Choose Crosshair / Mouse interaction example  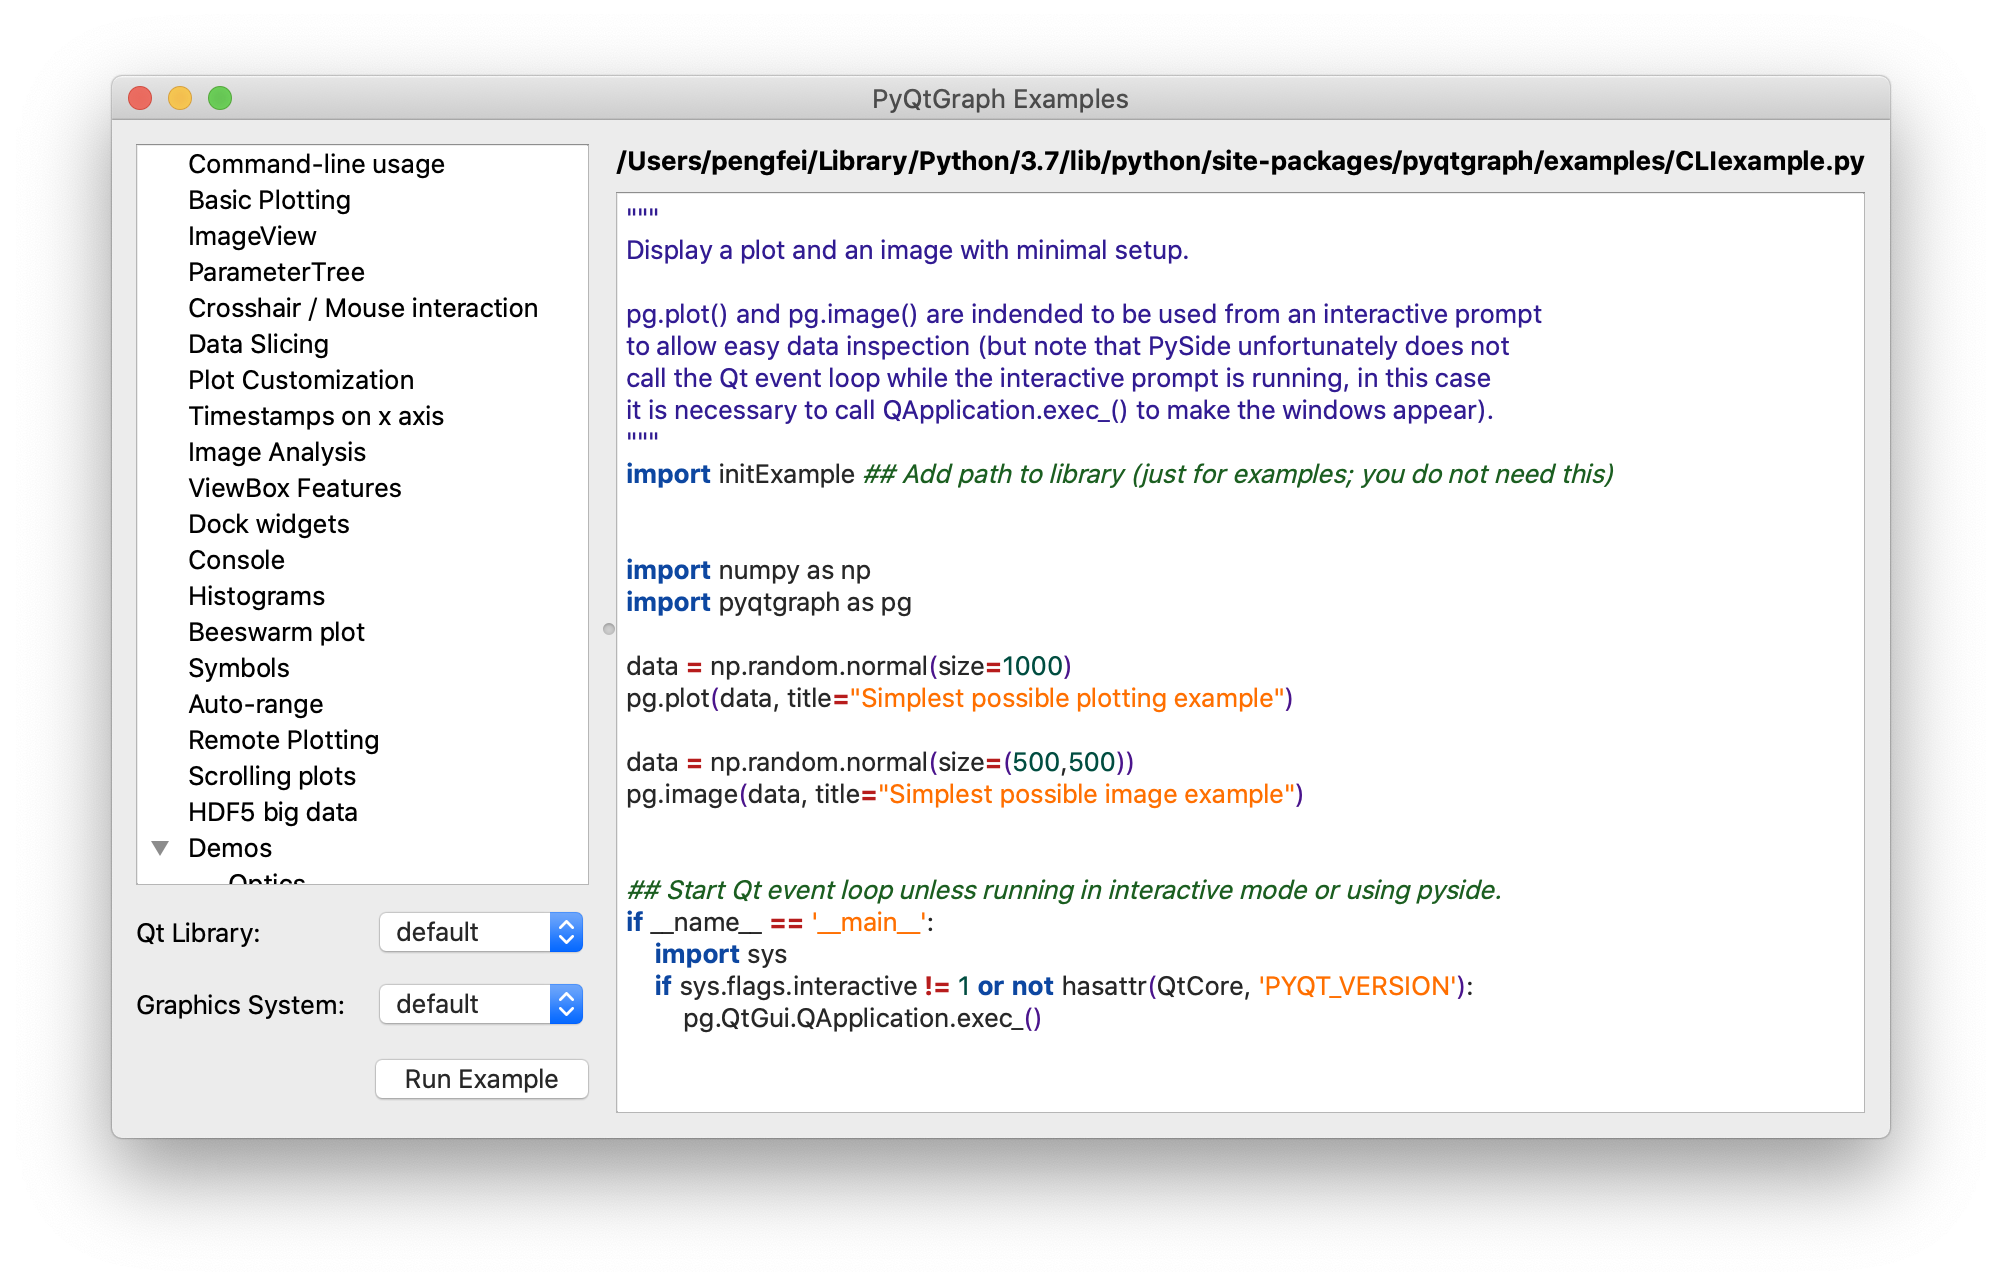coord(363,308)
